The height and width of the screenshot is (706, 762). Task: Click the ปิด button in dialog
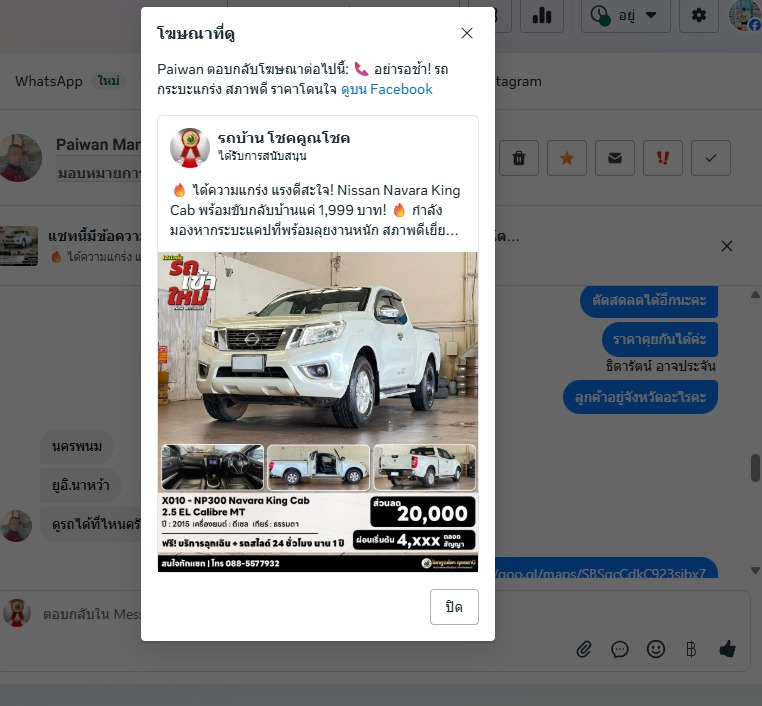point(454,607)
